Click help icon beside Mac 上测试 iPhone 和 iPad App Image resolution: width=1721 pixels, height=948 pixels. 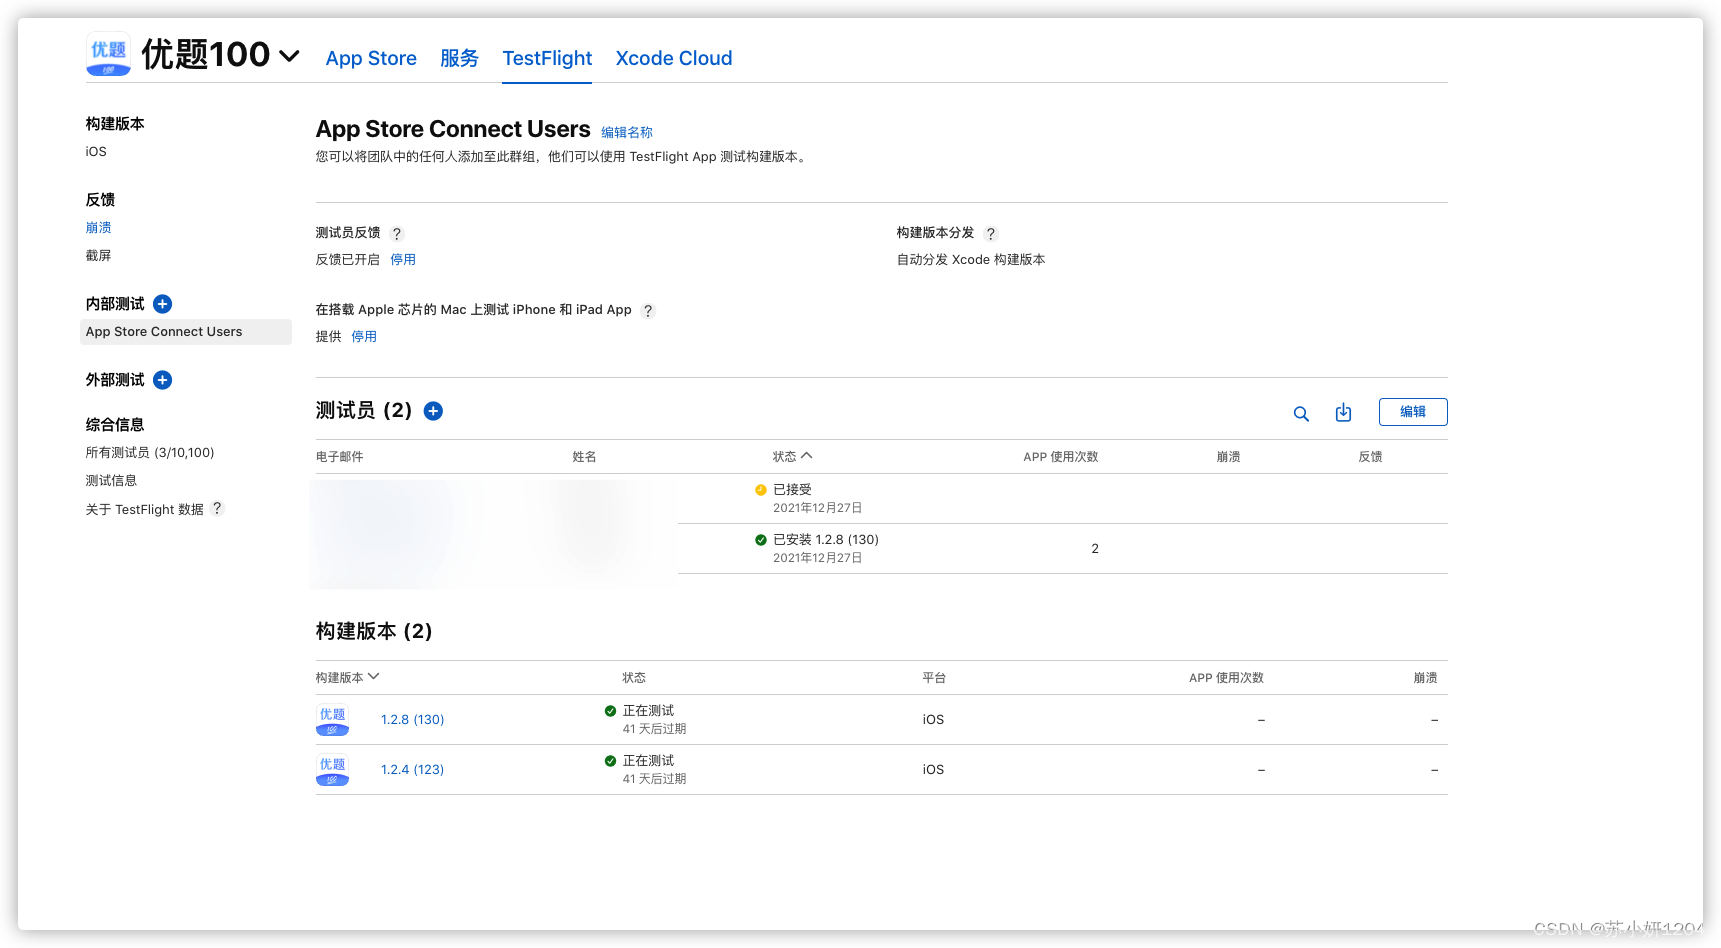(x=648, y=310)
